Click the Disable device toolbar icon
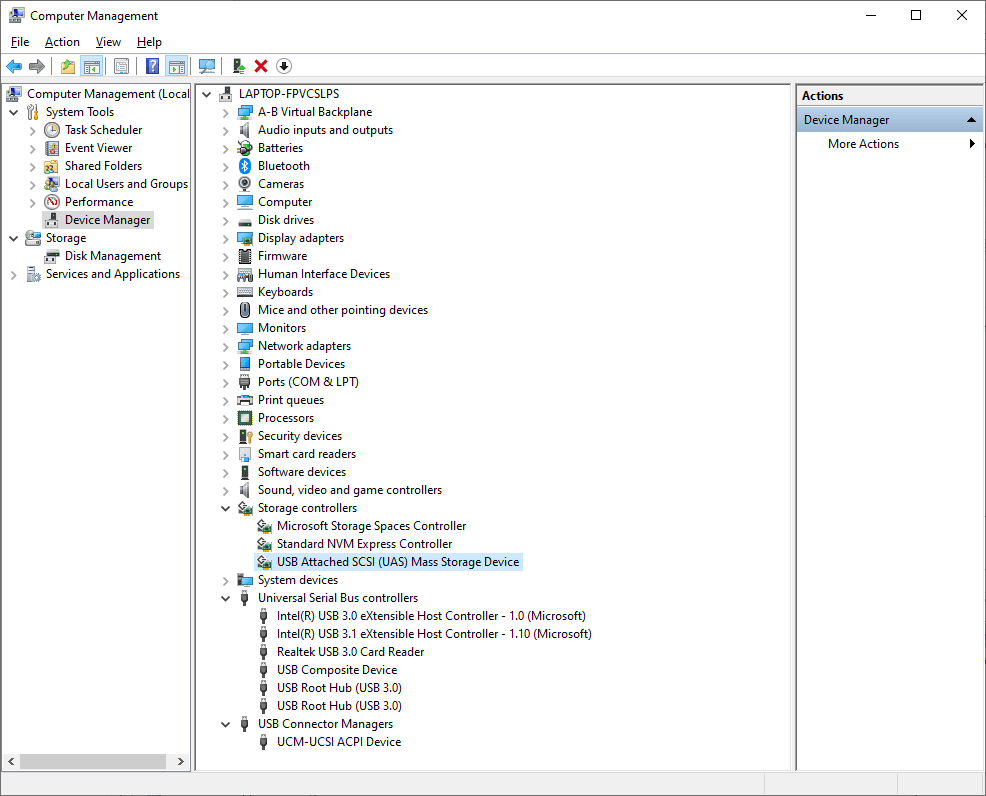Image resolution: width=986 pixels, height=796 pixels. (x=283, y=66)
